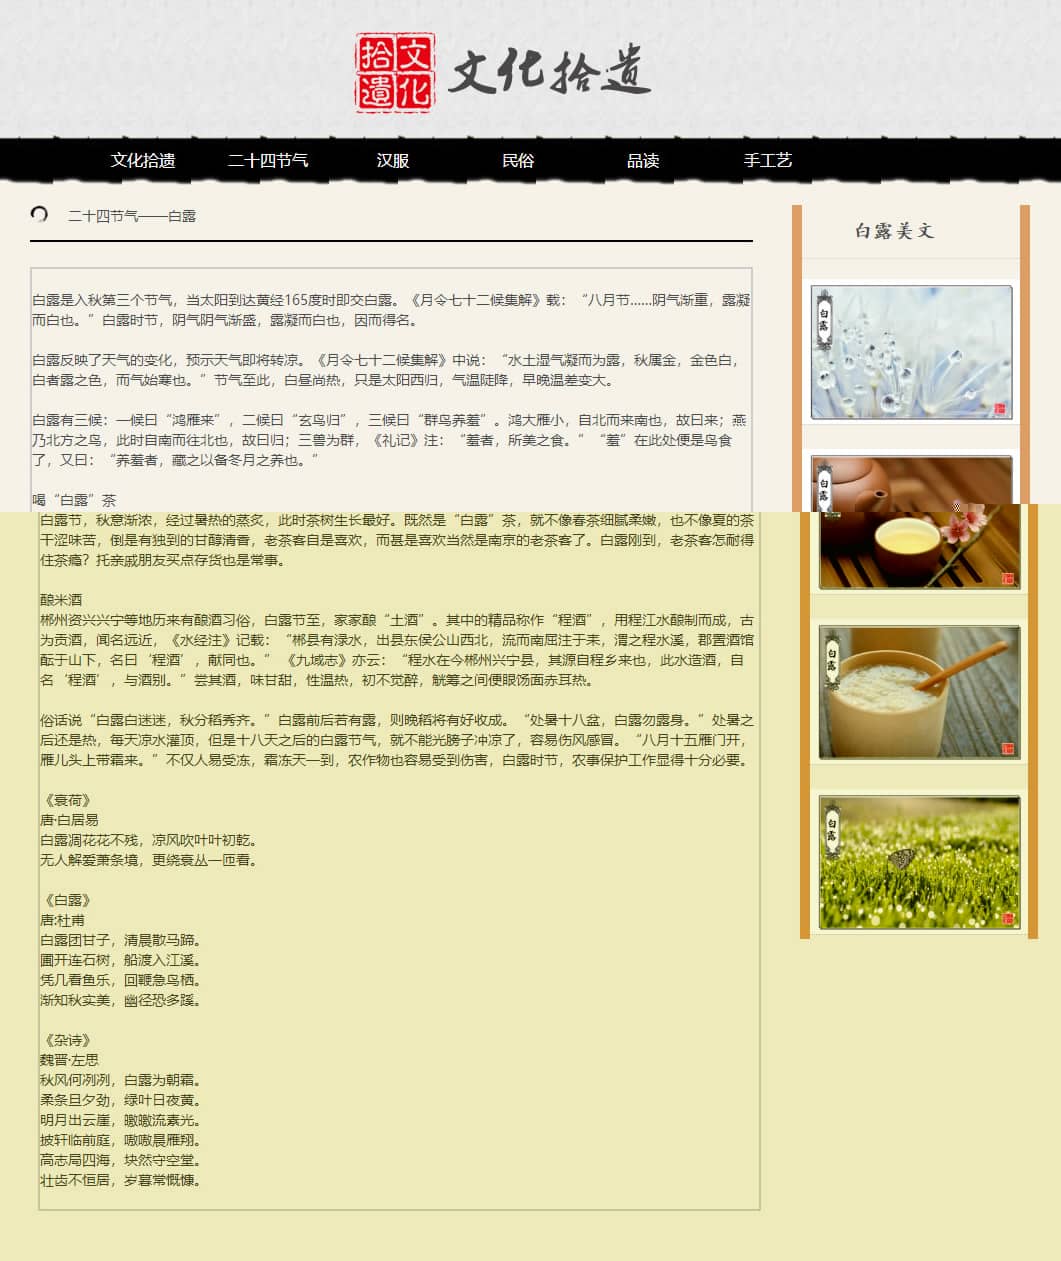Open the 汉服 section from navigation
The width and height of the screenshot is (1061, 1261).
coord(393,160)
